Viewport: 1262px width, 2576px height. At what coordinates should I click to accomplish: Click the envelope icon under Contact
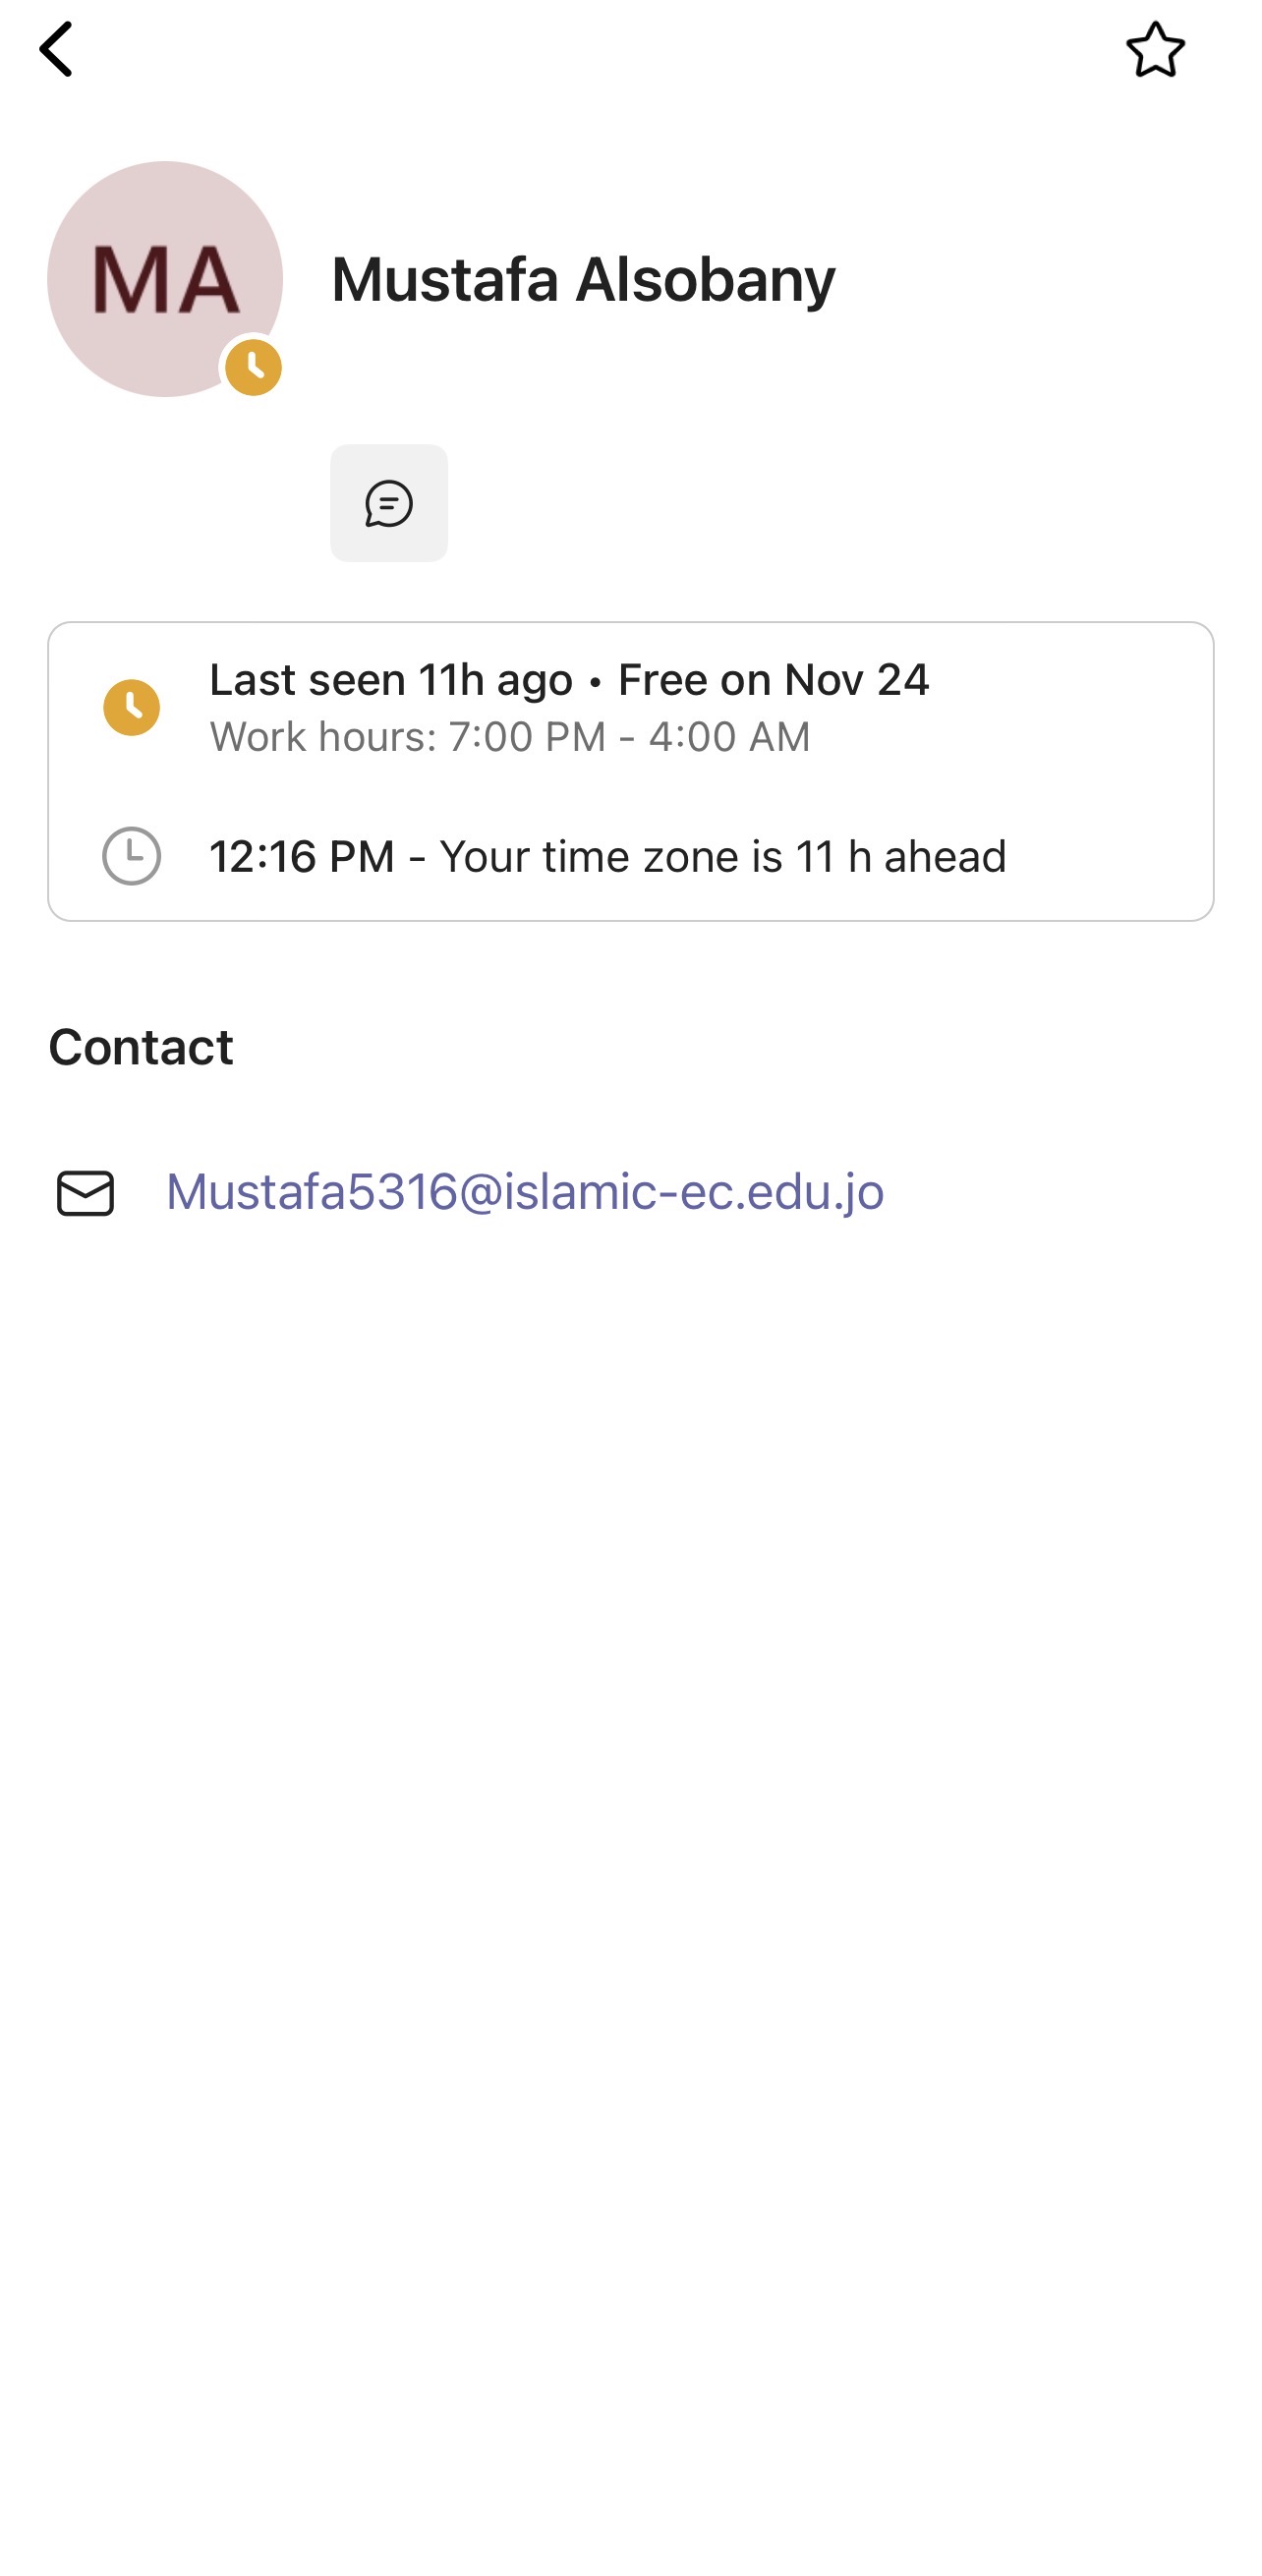(86, 1192)
